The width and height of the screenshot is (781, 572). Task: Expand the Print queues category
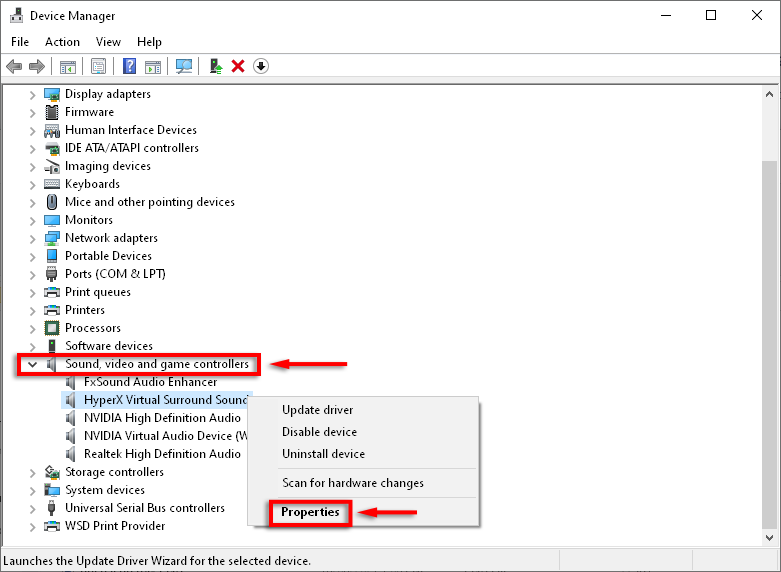[33, 292]
